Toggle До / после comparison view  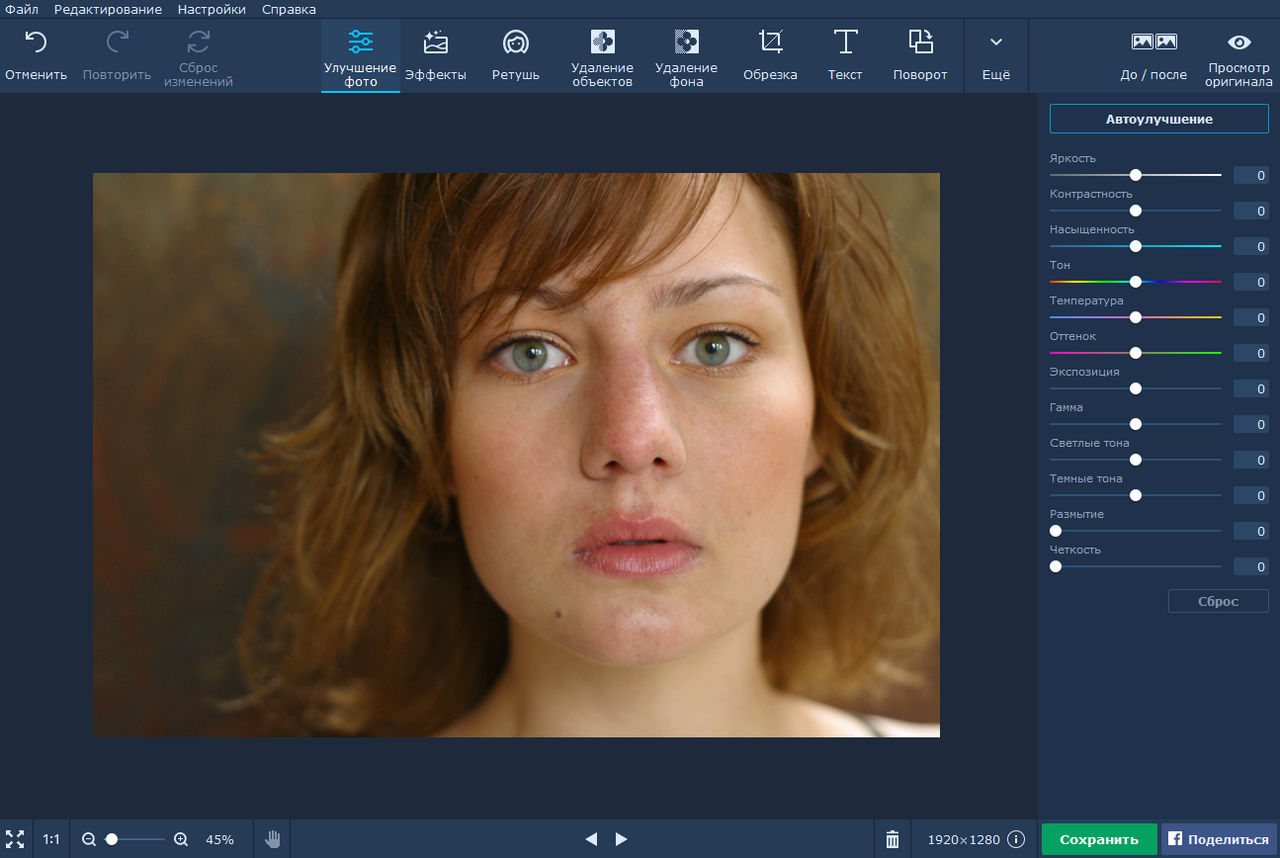pos(1153,57)
